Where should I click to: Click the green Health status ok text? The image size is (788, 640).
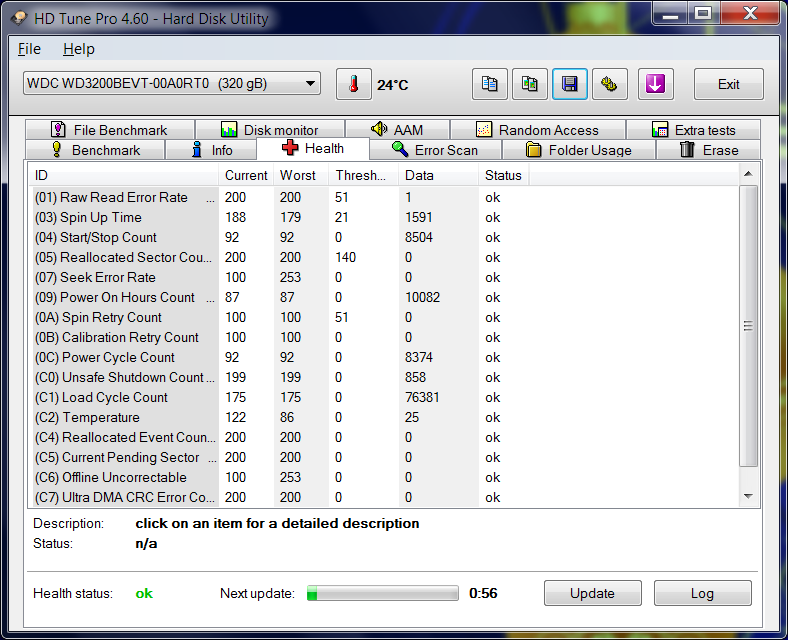tap(144, 593)
